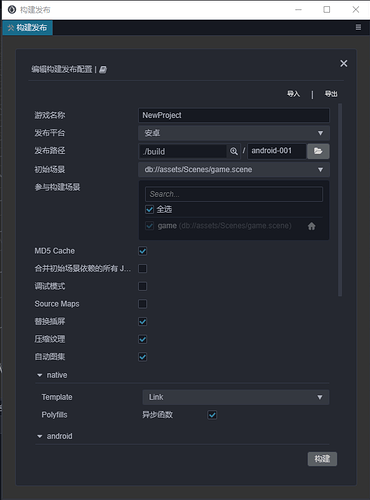Open build folder with folder icon button
The width and height of the screenshot is (370, 500).
coord(318,151)
